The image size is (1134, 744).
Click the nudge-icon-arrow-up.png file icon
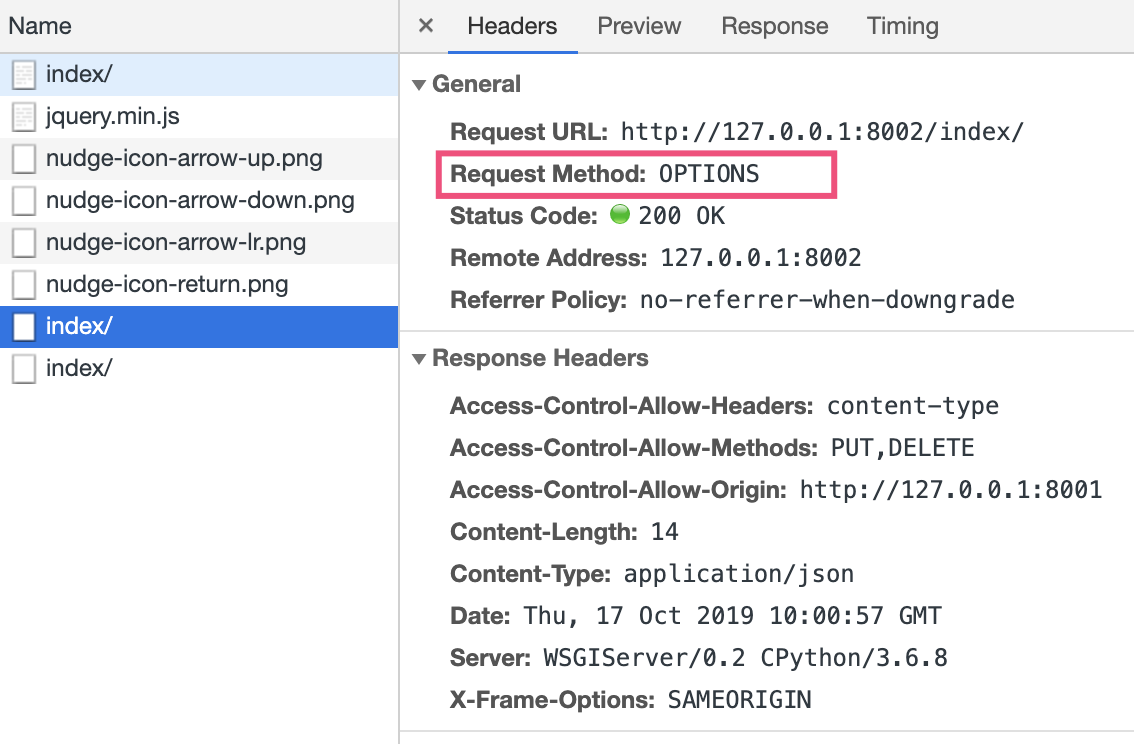point(24,159)
